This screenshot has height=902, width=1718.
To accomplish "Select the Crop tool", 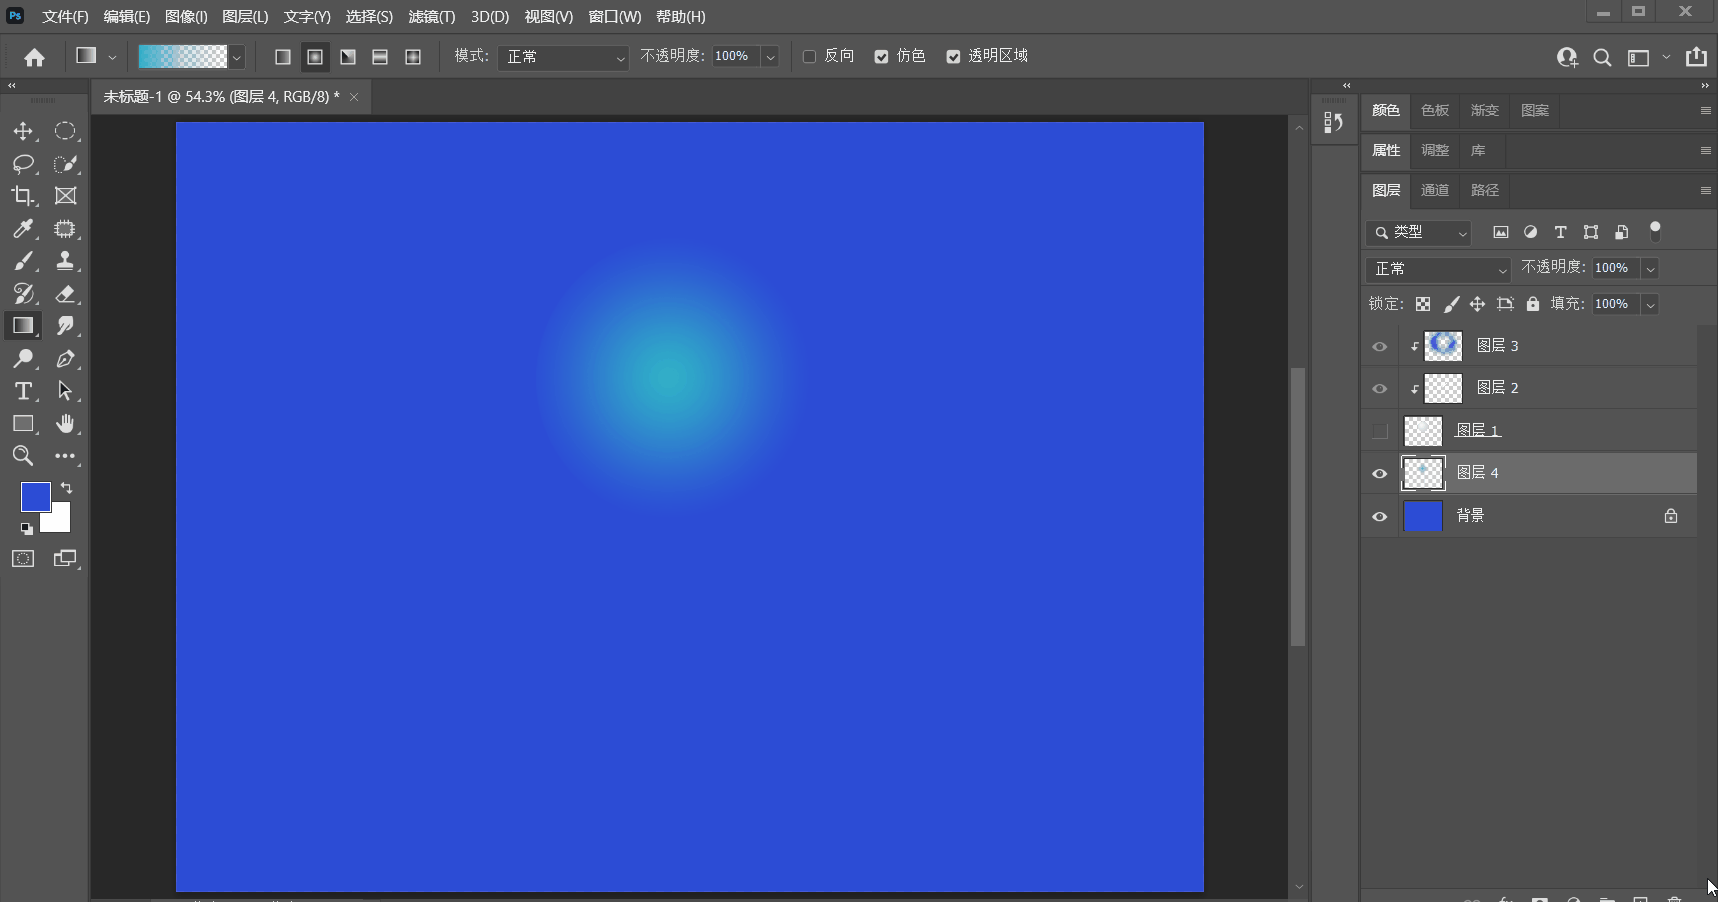I will point(23,196).
